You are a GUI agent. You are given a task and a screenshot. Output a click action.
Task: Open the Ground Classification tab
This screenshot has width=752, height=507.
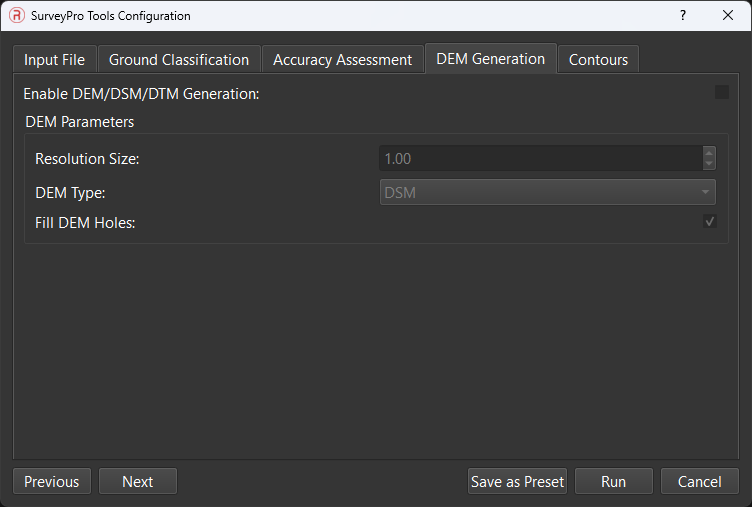(179, 60)
